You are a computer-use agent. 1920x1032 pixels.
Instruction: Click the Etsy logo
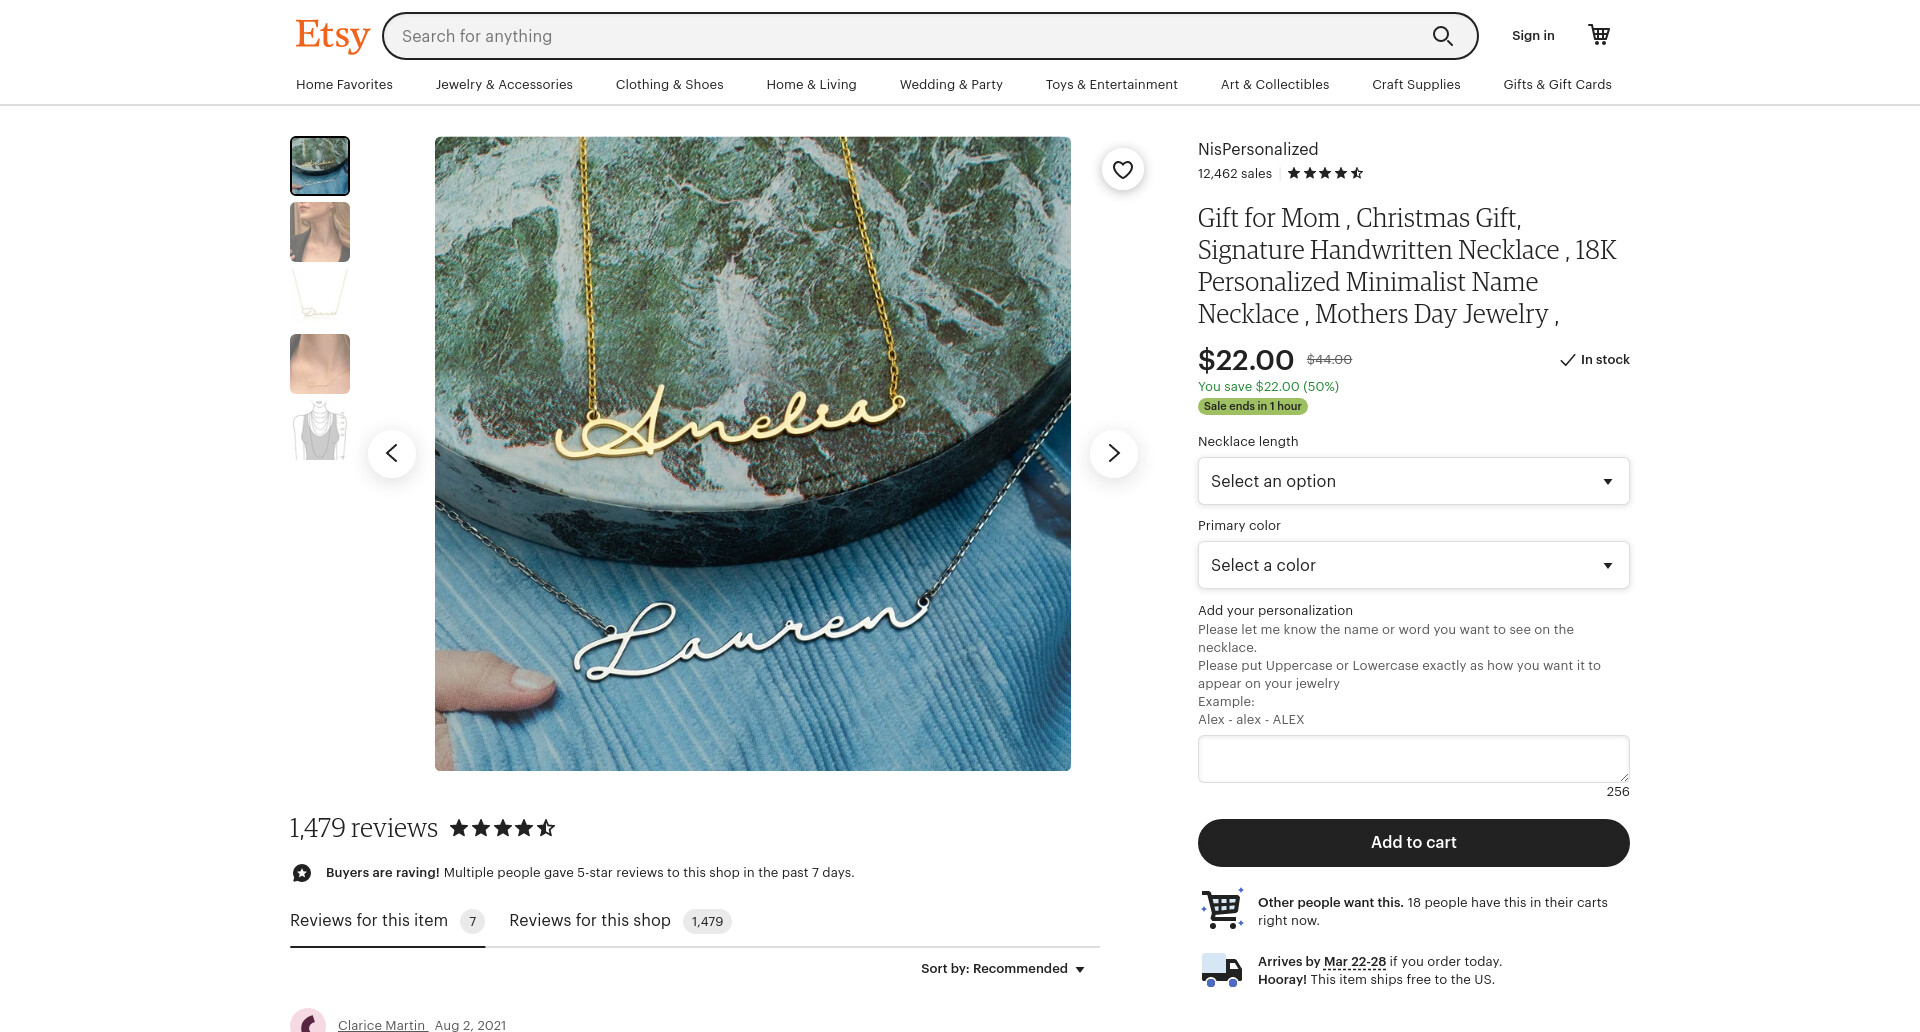332,35
